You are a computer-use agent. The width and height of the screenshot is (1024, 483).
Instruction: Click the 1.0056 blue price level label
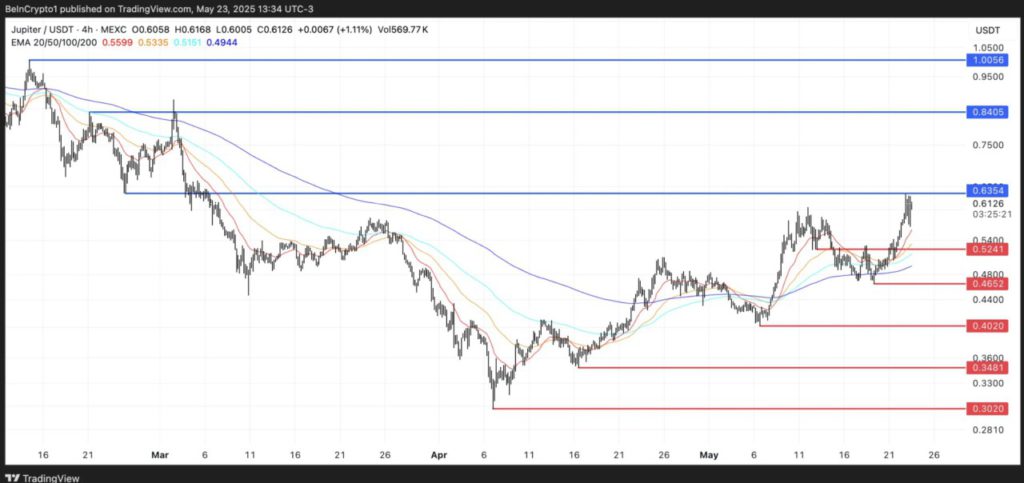coord(987,60)
